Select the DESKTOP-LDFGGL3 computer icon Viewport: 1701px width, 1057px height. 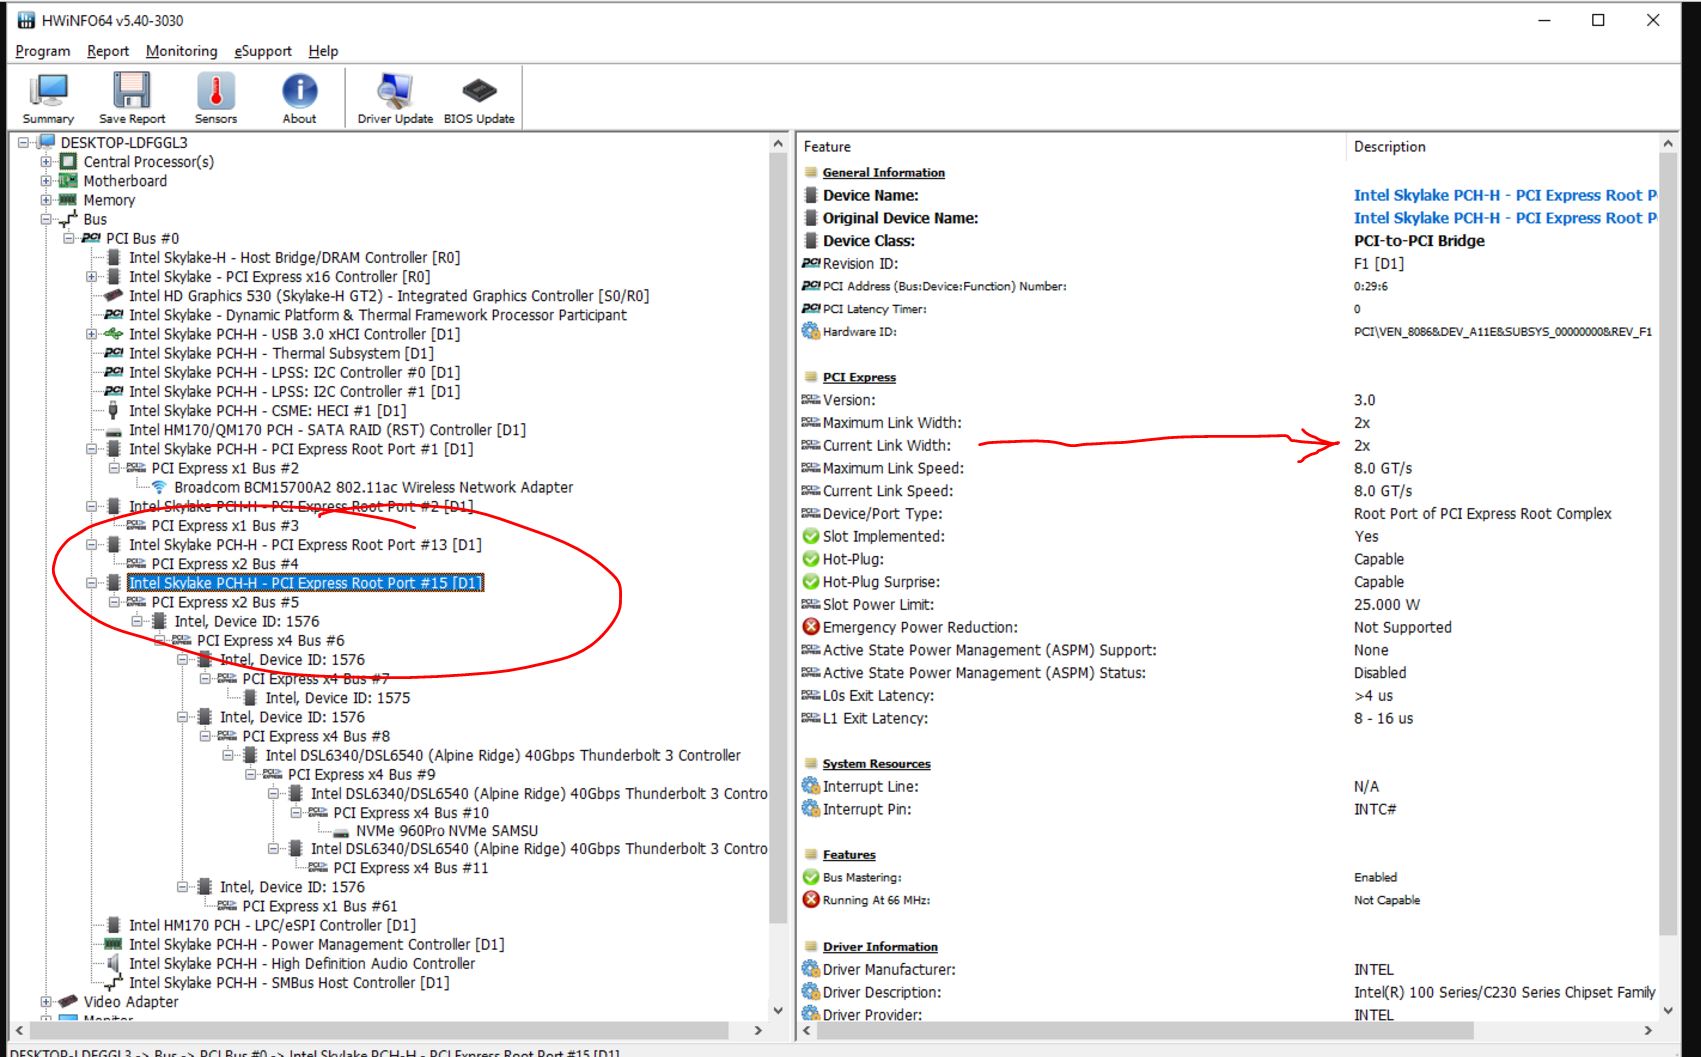[x=45, y=143]
